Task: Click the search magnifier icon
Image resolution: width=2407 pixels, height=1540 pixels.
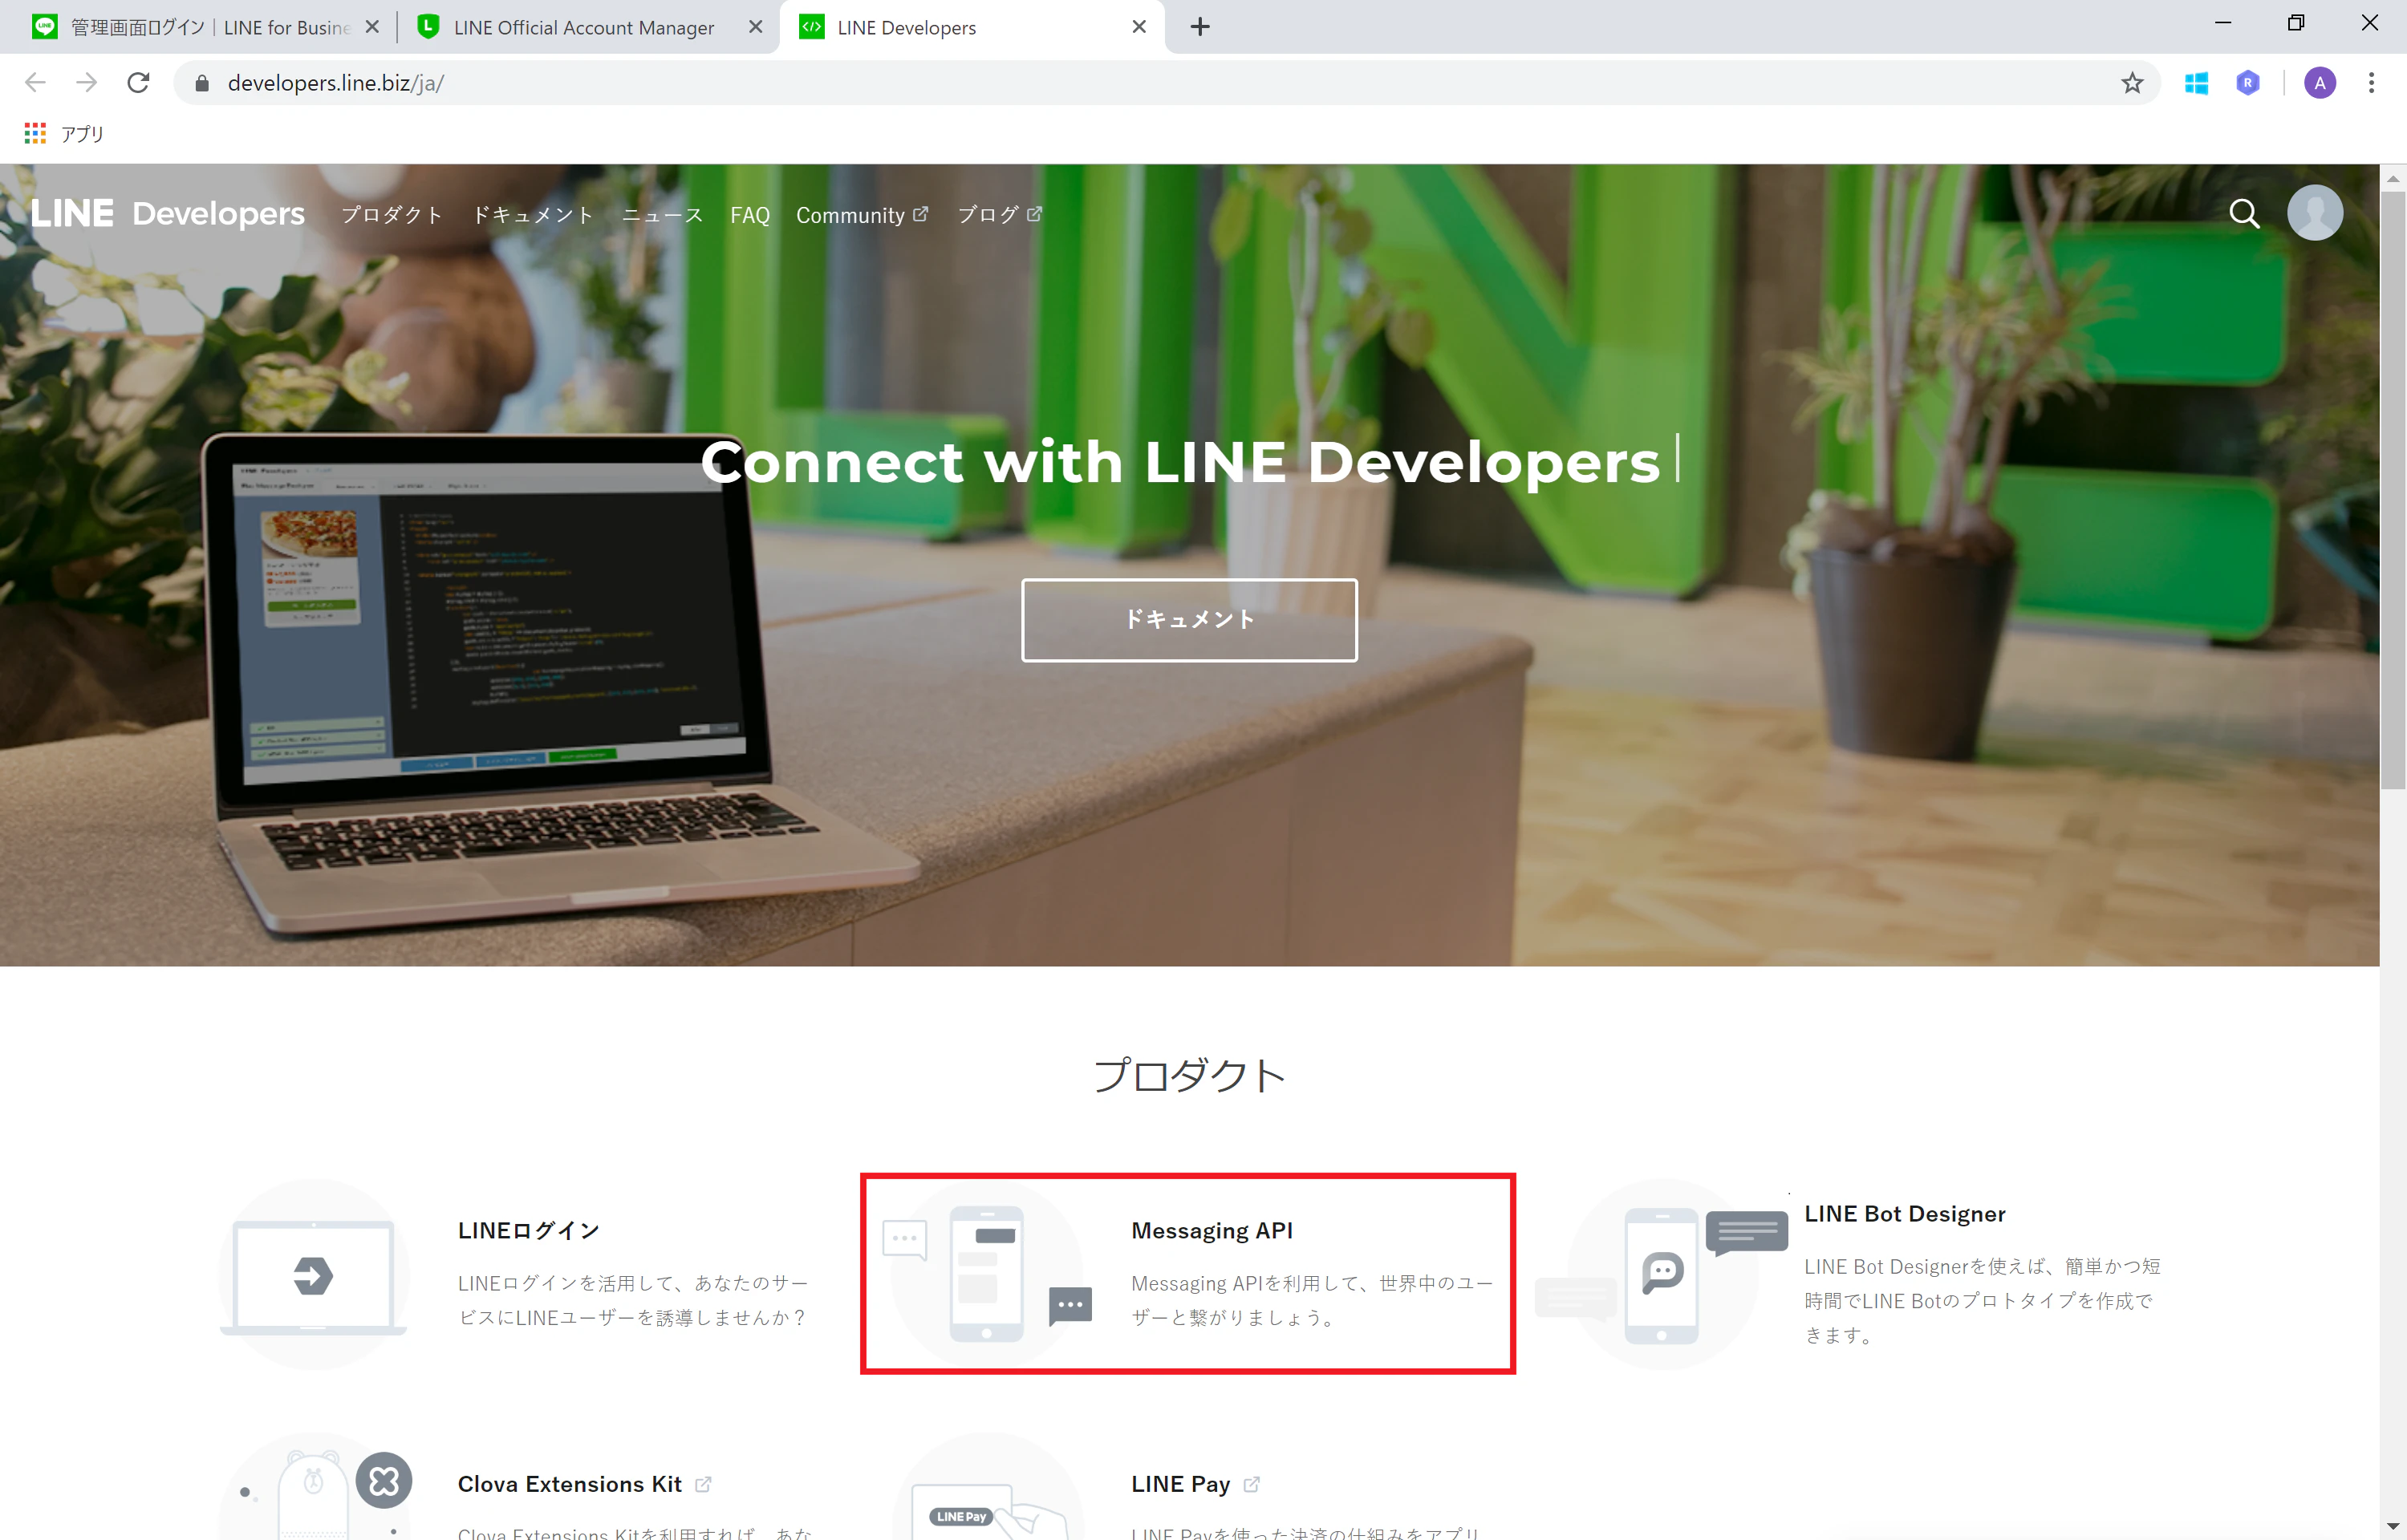Action: point(2244,213)
